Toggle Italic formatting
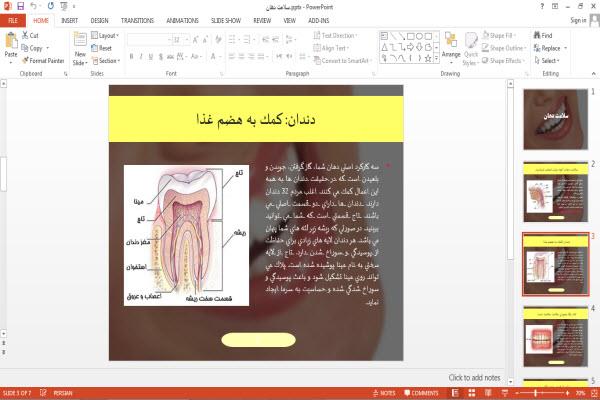The width and height of the screenshot is (600, 400). pyautogui.click(x=141, y=57)
